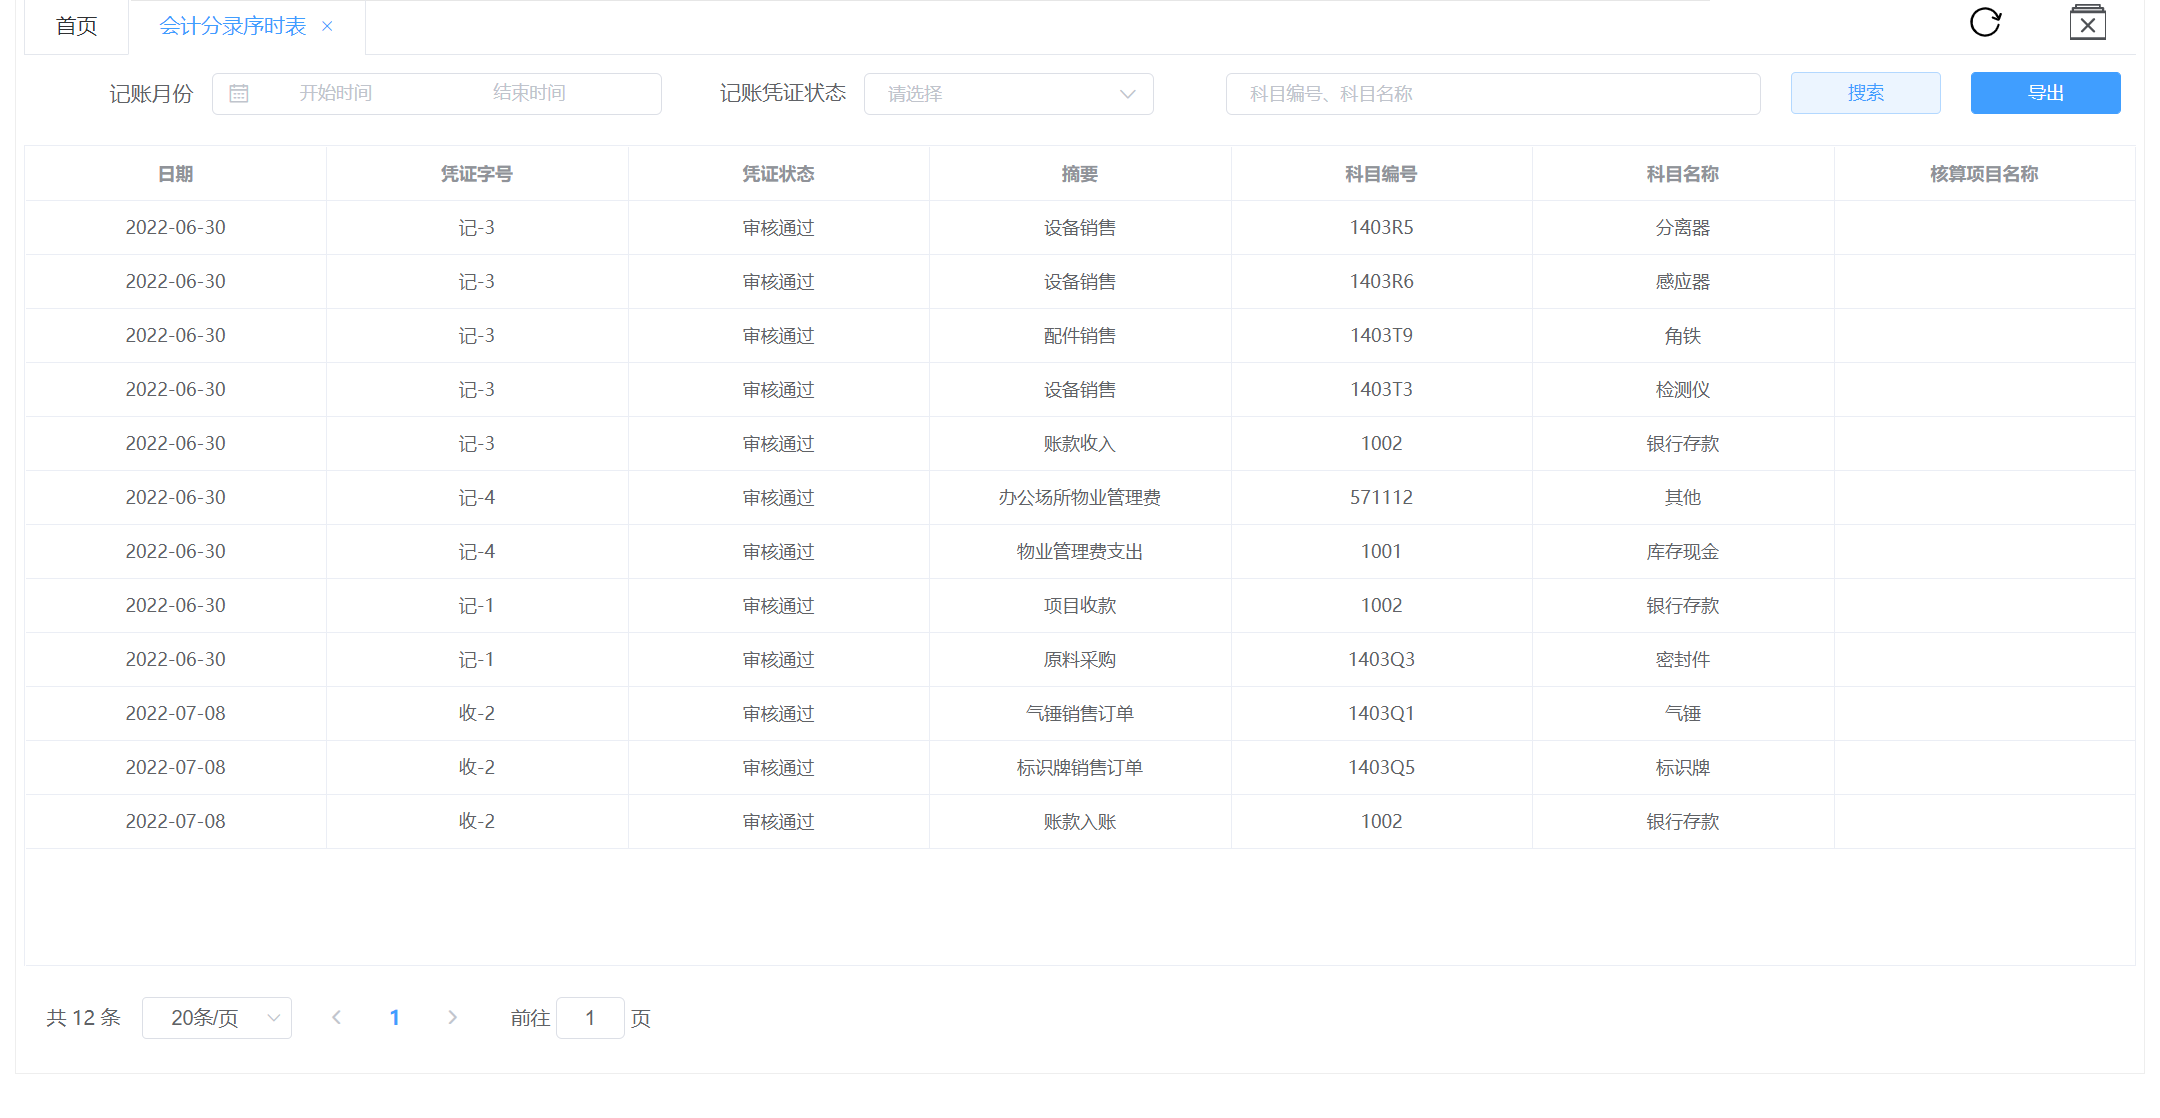Screen dimensions: 2160x1118
Task: Click the 结束时间 date input
Action: (529, 94)
